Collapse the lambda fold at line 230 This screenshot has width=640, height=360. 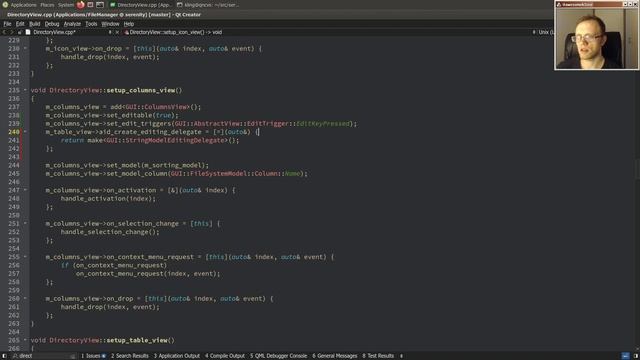point(25,49)
